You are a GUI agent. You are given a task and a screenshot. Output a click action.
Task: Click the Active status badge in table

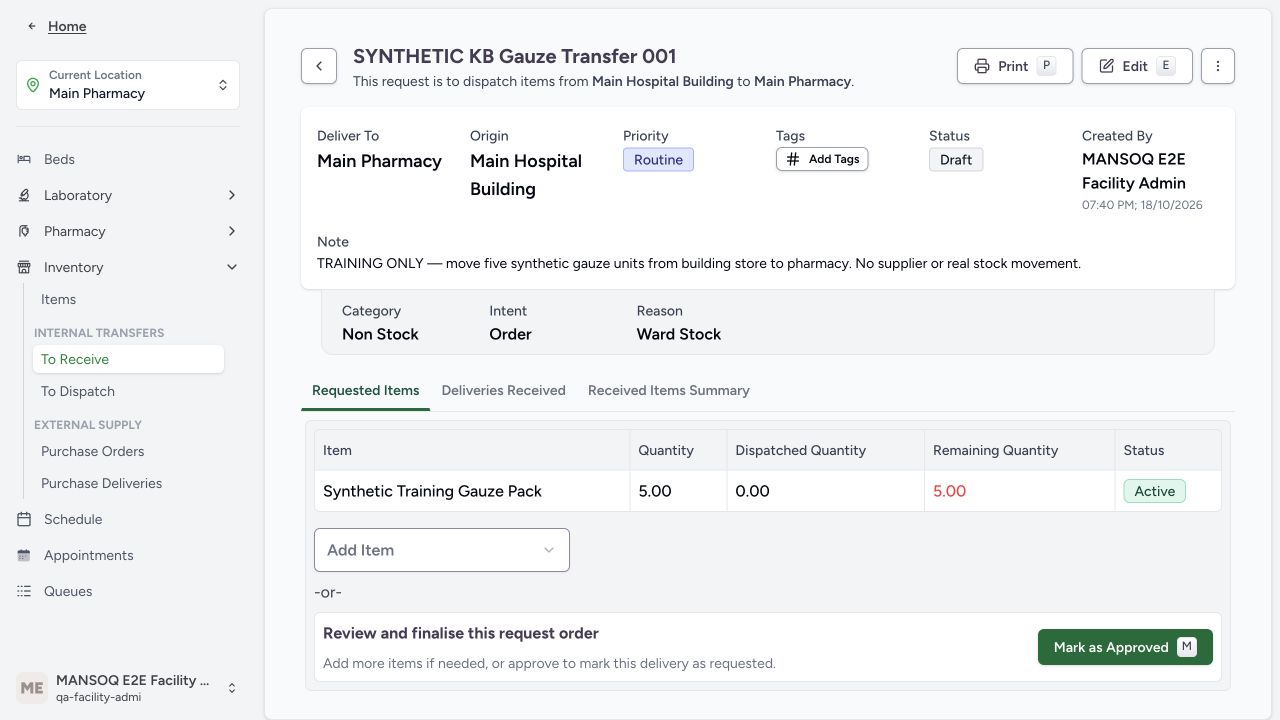tap(1154, 491)
